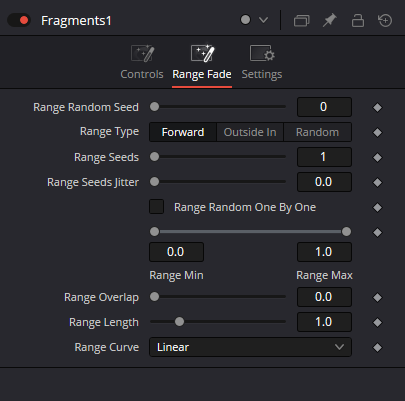The width and height of the screenshot is (405, 401).
Task: Click the Range Random Seed slider handle
Action: pos(154,107)
